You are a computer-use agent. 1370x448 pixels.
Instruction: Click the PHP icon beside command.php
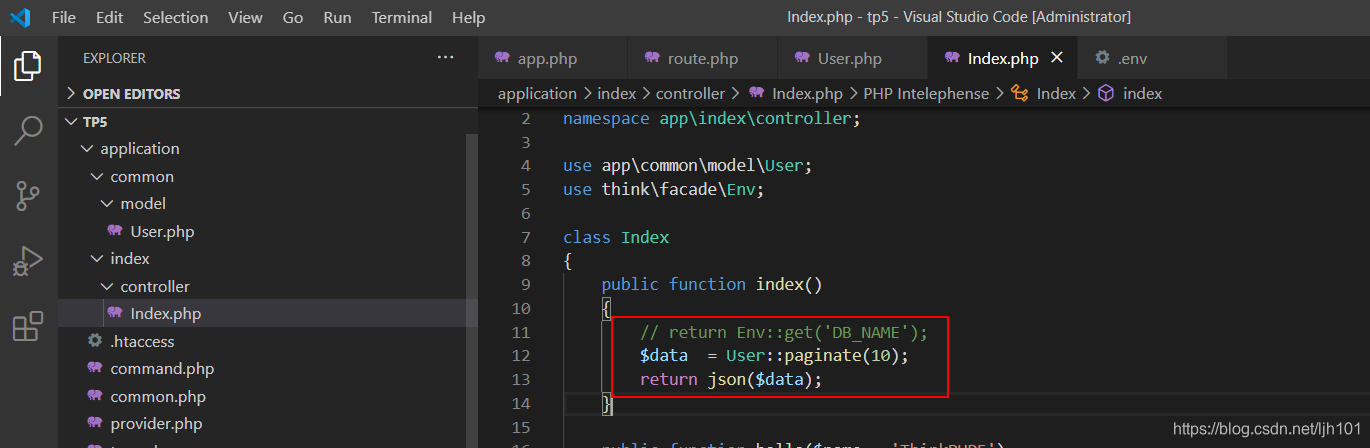tap(96, 368)
